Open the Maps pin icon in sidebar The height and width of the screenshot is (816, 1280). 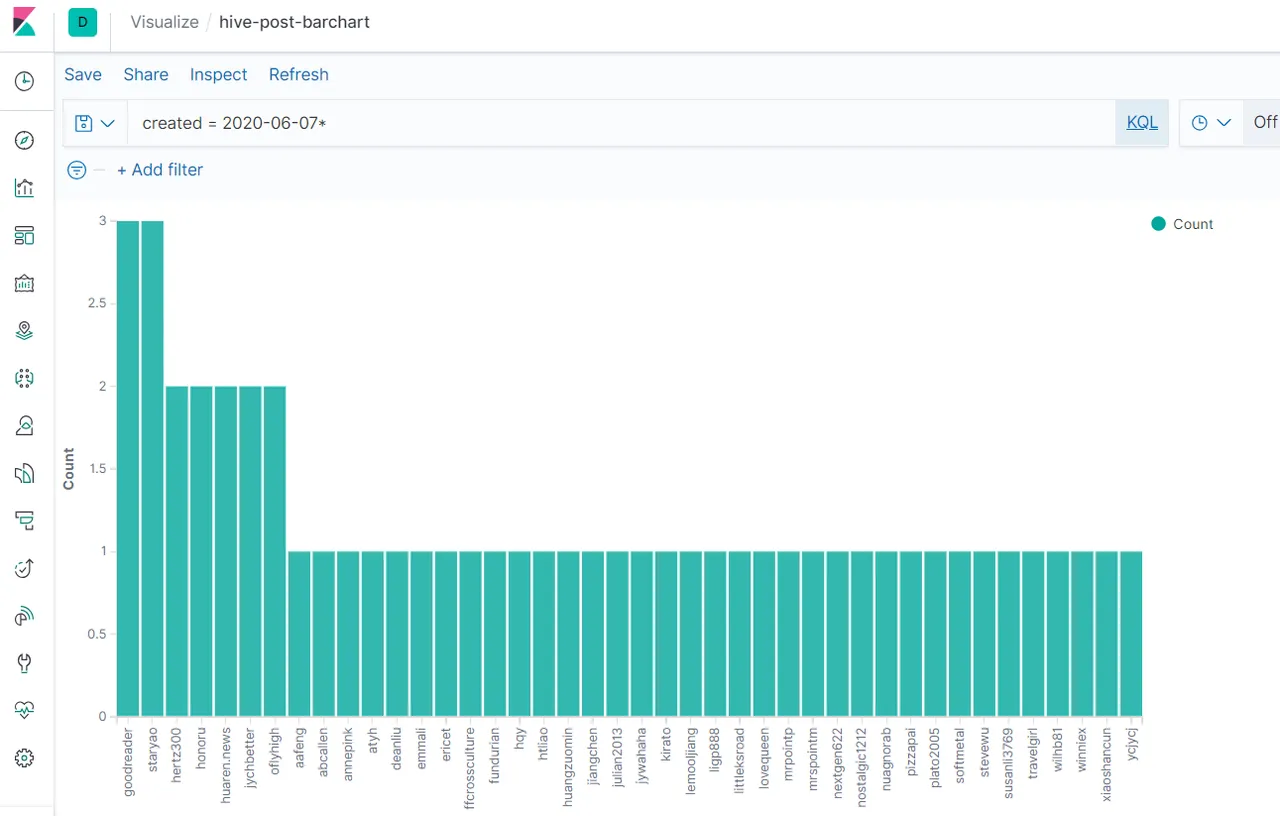tap(25, 331)
